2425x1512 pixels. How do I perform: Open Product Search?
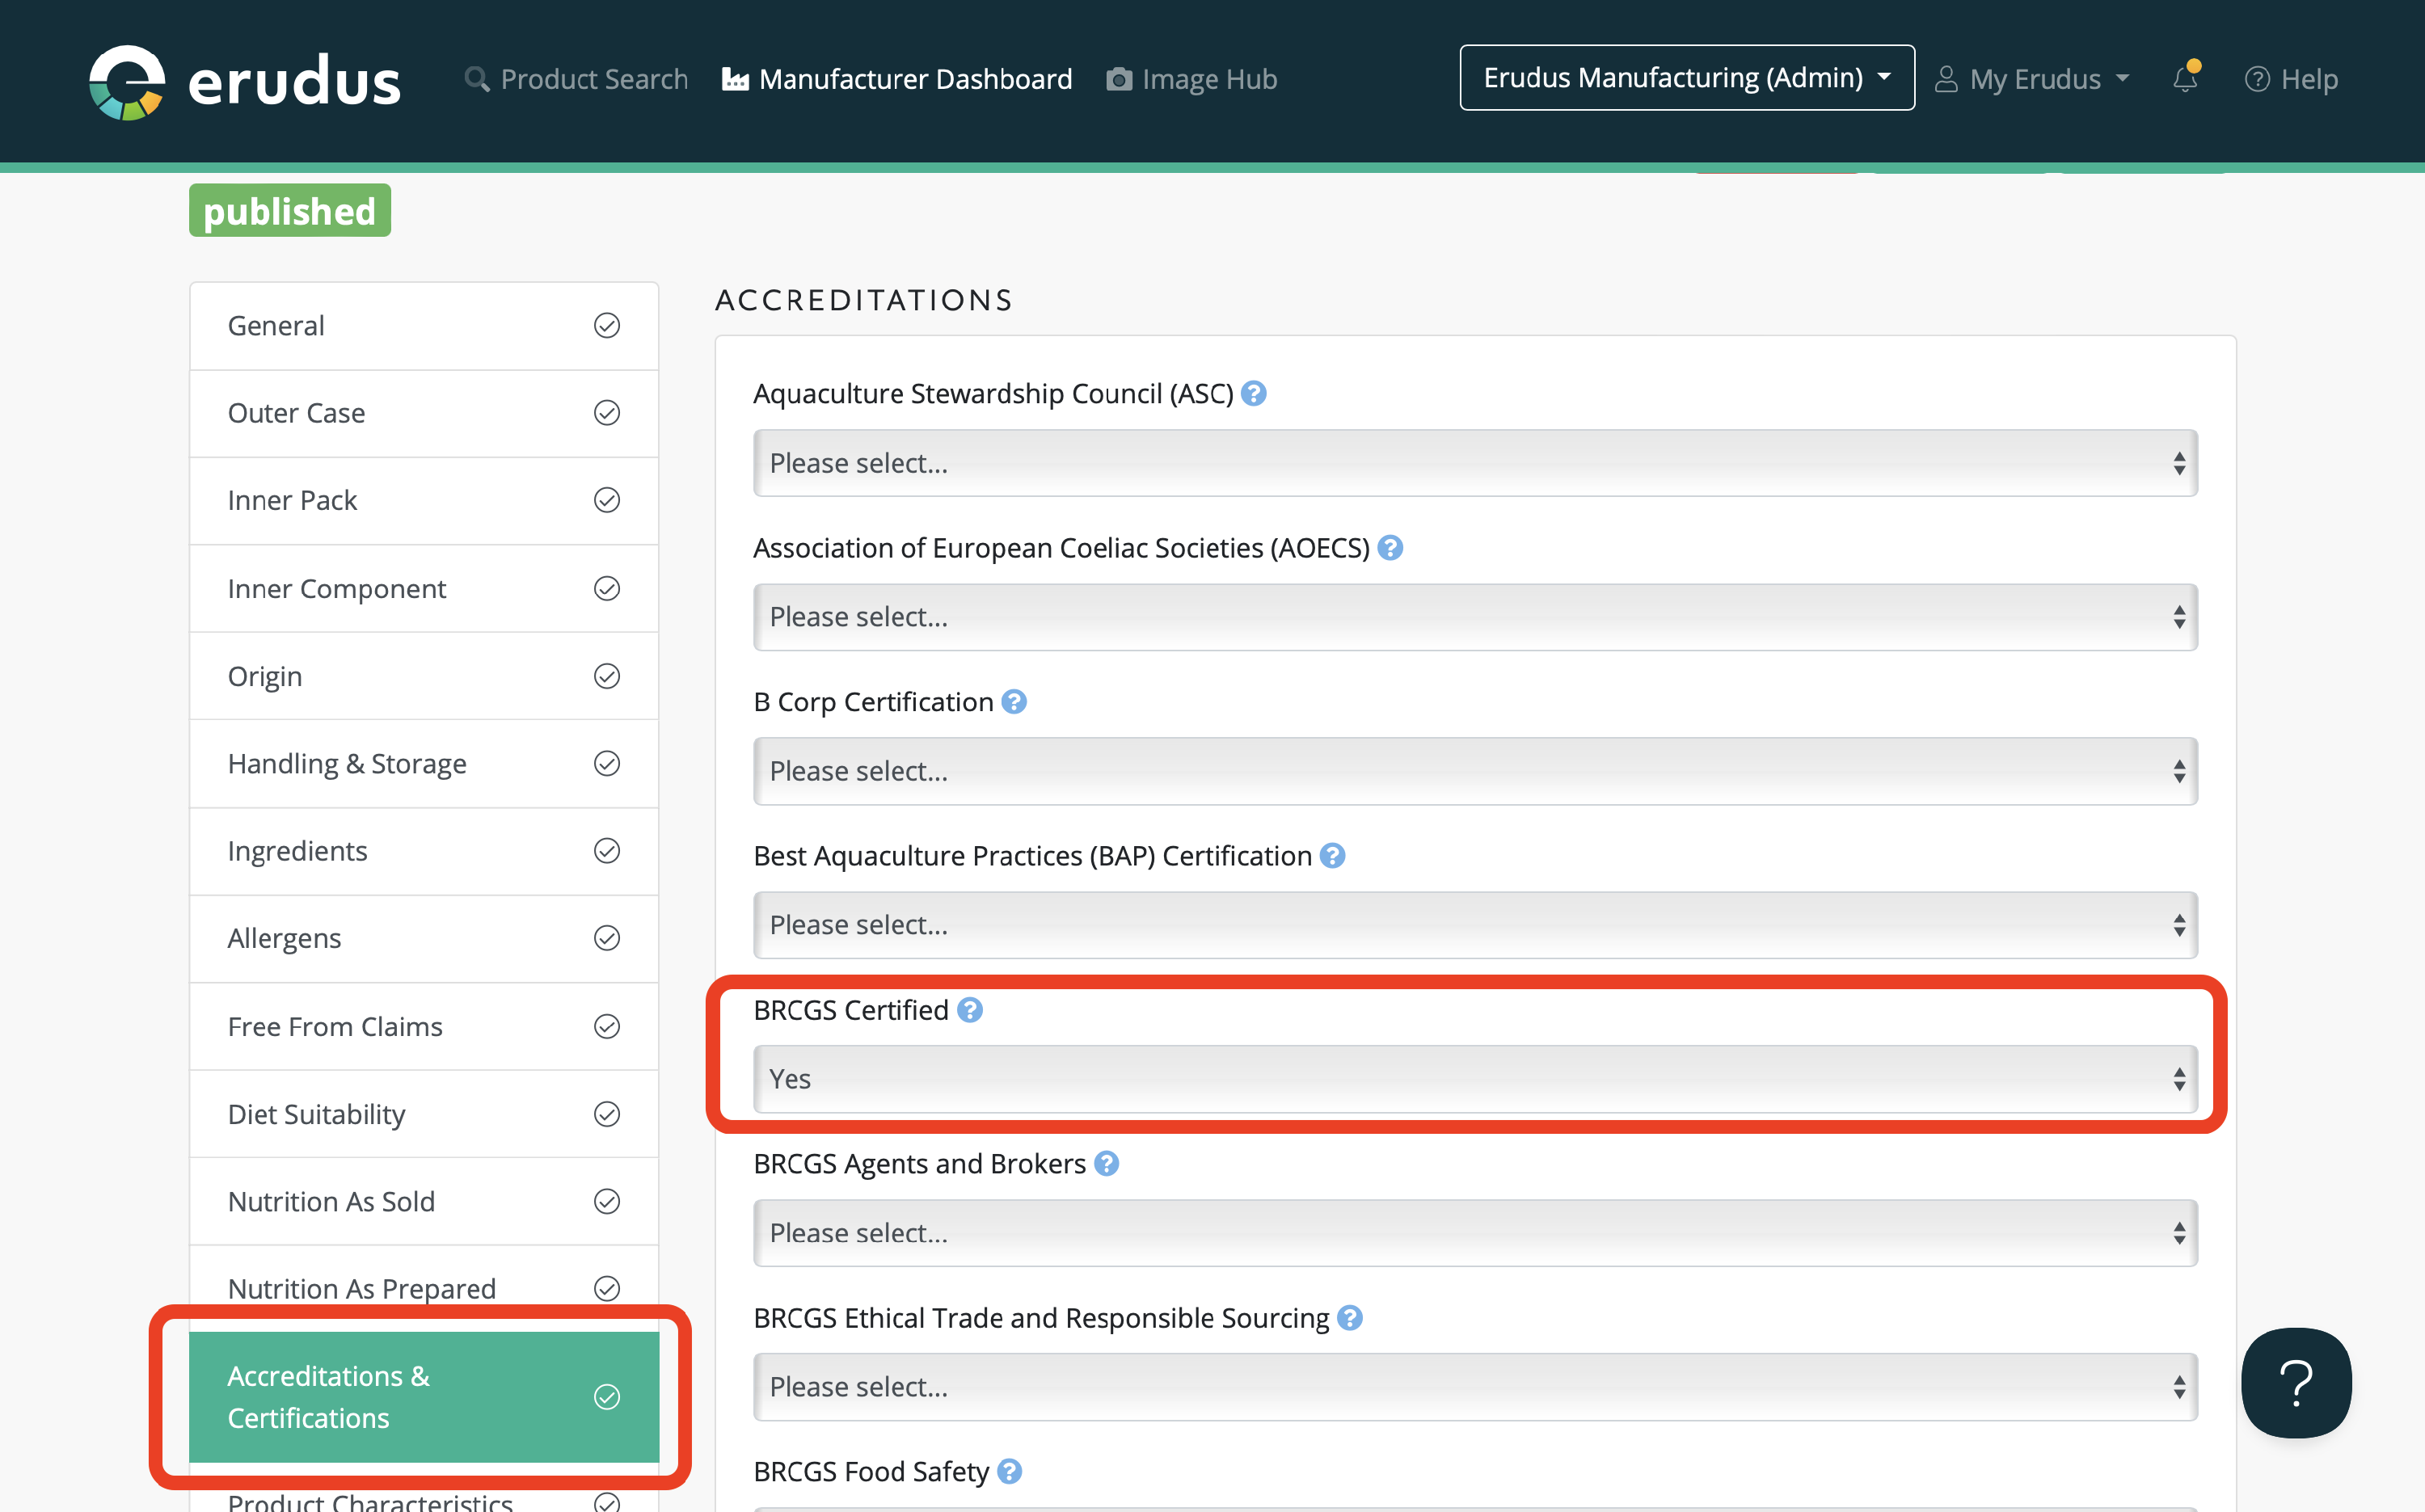click(x=577, y=79)
